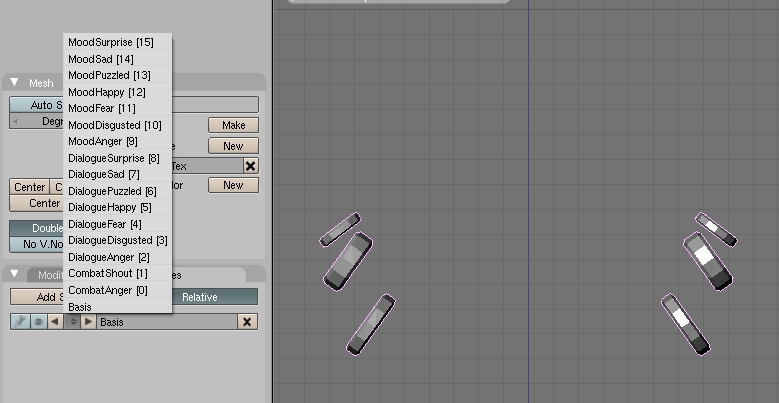Go to previous shape key arrow
This screenshot has width=779, height=403.
tap(54, 322)
